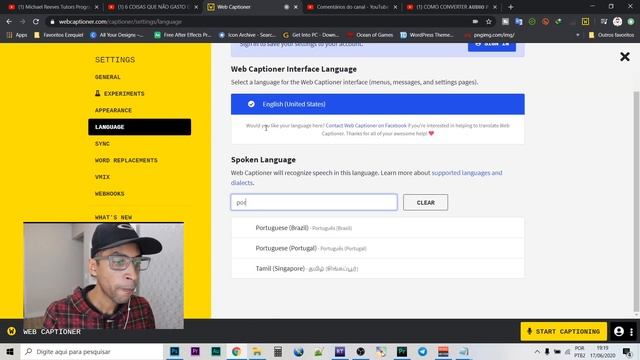Screen dimensions: 640x360
Task: Show hidden system tray icons
Action: 537,351
